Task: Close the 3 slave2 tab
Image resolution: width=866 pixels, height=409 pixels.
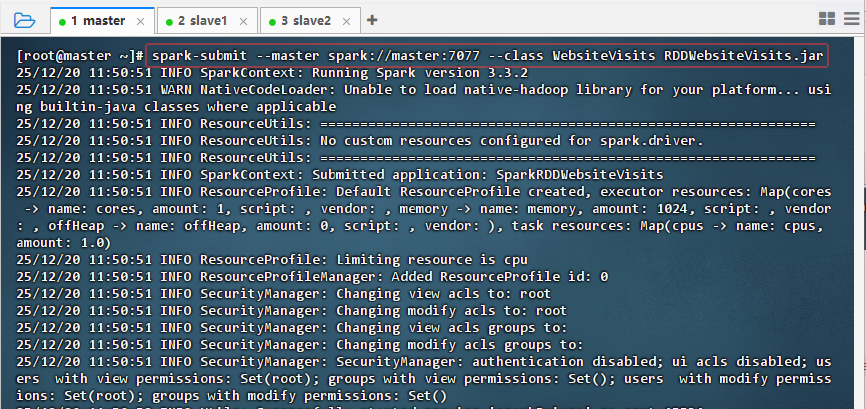Action: coord(346,22)
